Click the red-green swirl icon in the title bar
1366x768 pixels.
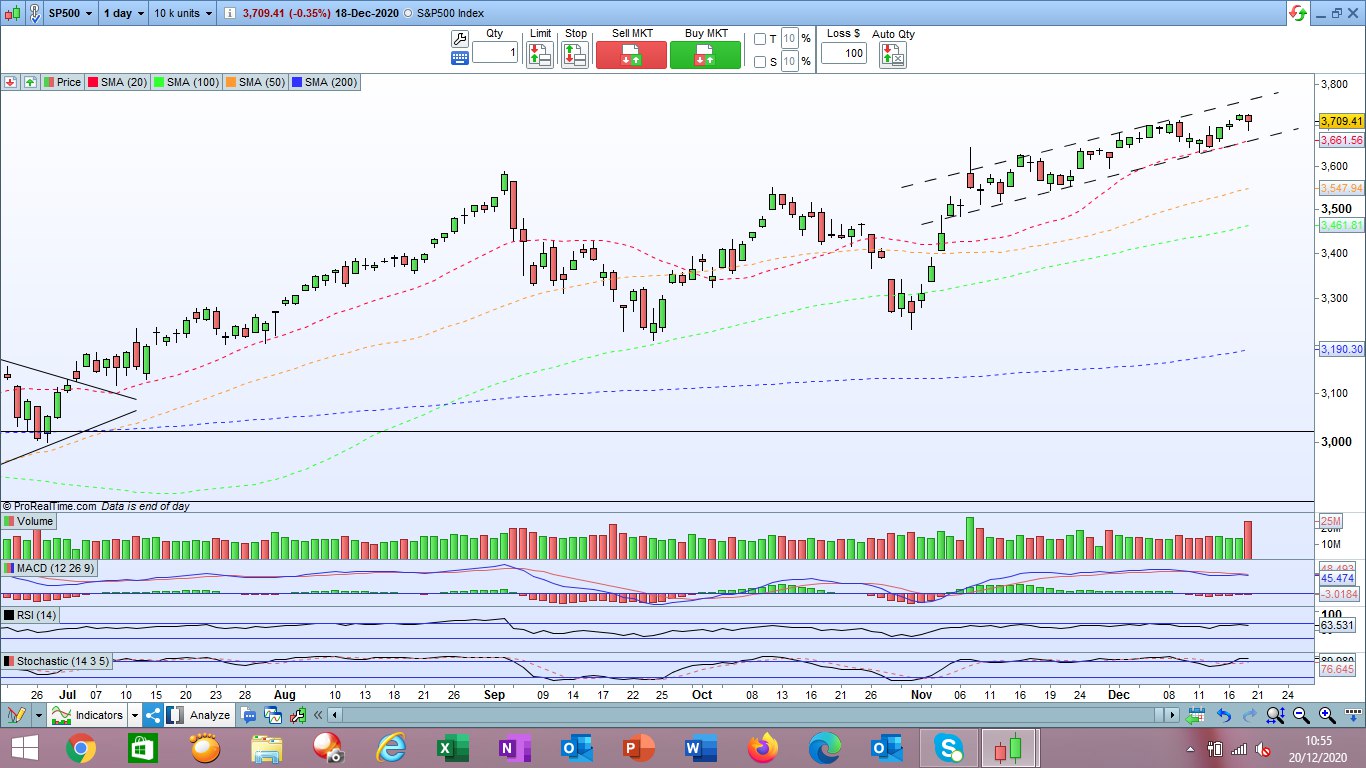1298,14
